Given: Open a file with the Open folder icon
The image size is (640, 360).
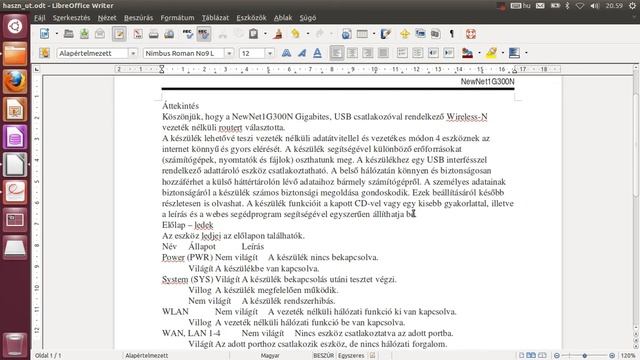Looking at the screenshot, I should (69, 34).
